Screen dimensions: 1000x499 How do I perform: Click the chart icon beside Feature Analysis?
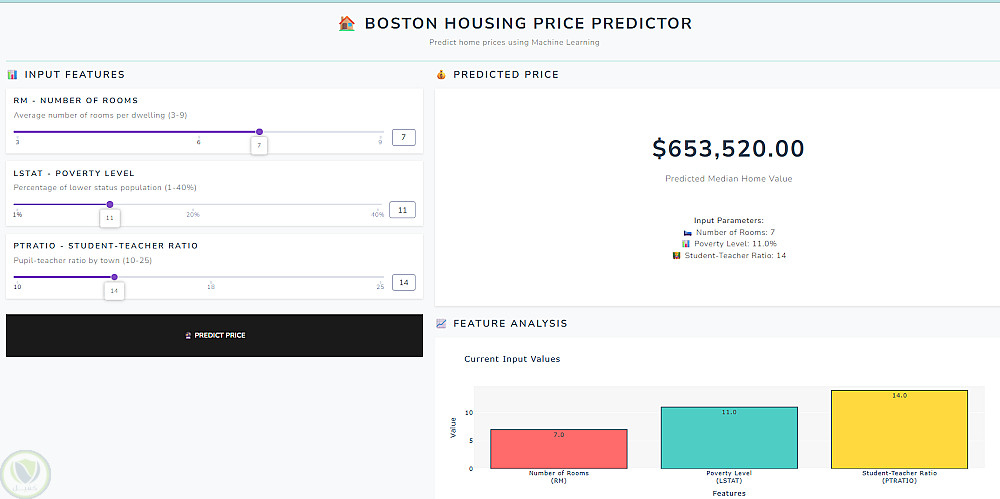(x=441, y=324)
